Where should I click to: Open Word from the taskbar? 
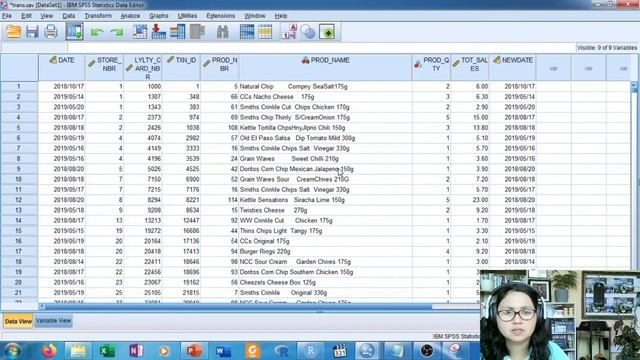coord(223,351)
